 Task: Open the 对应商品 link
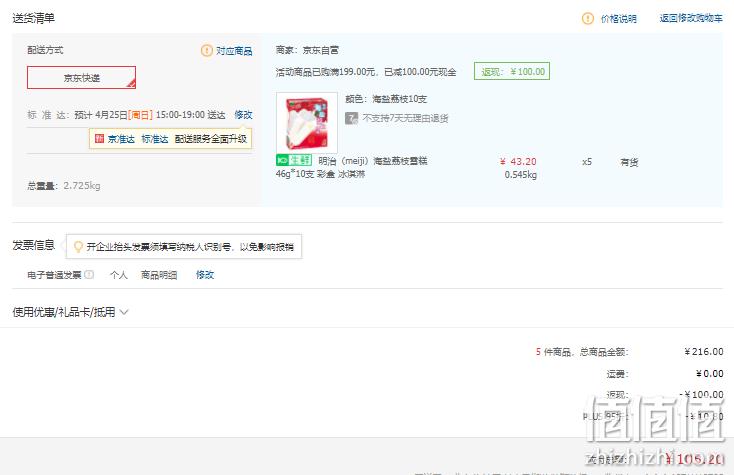click(x=234, y=51)
